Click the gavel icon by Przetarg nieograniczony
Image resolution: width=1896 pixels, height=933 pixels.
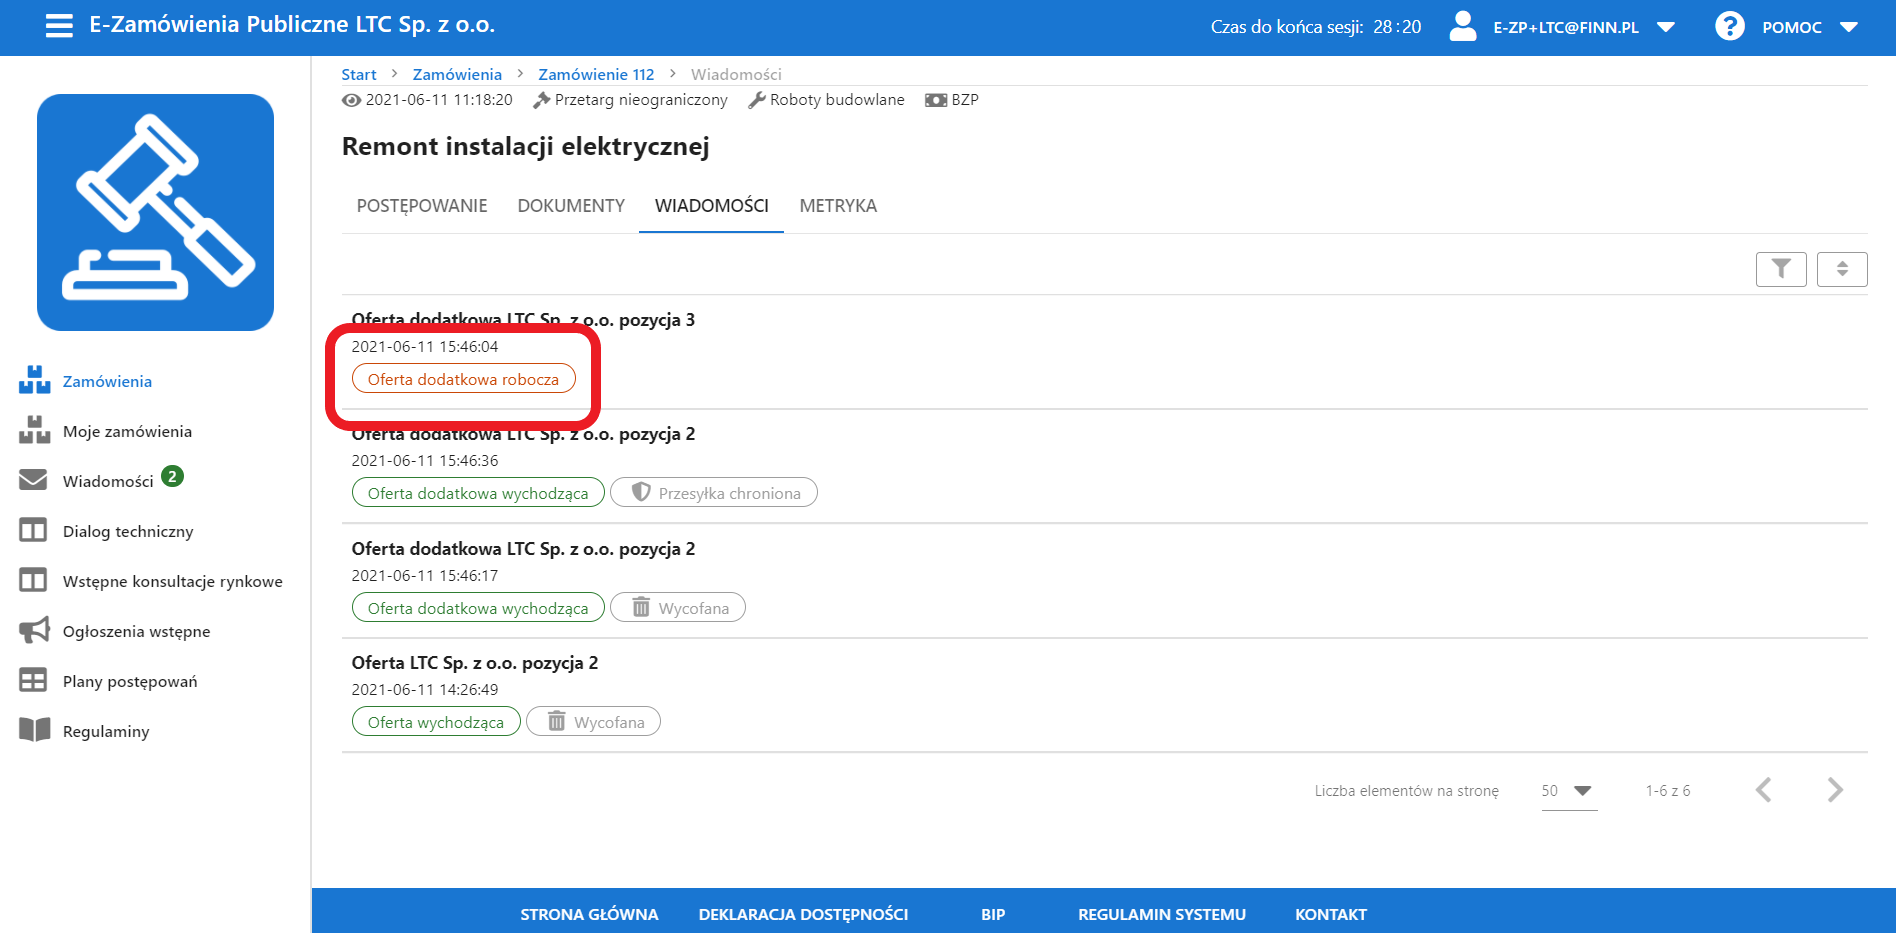(x=542, y=100)
